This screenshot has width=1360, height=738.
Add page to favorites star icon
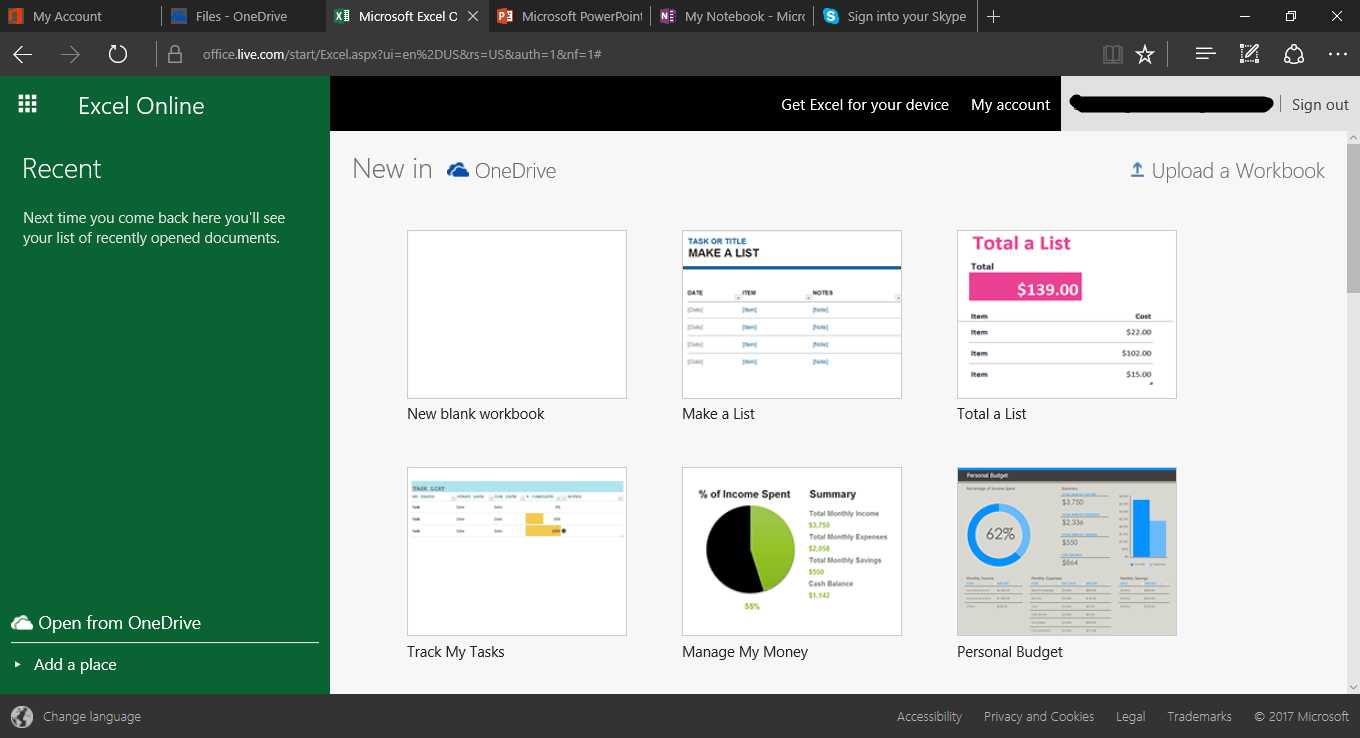click(1145, 54)
